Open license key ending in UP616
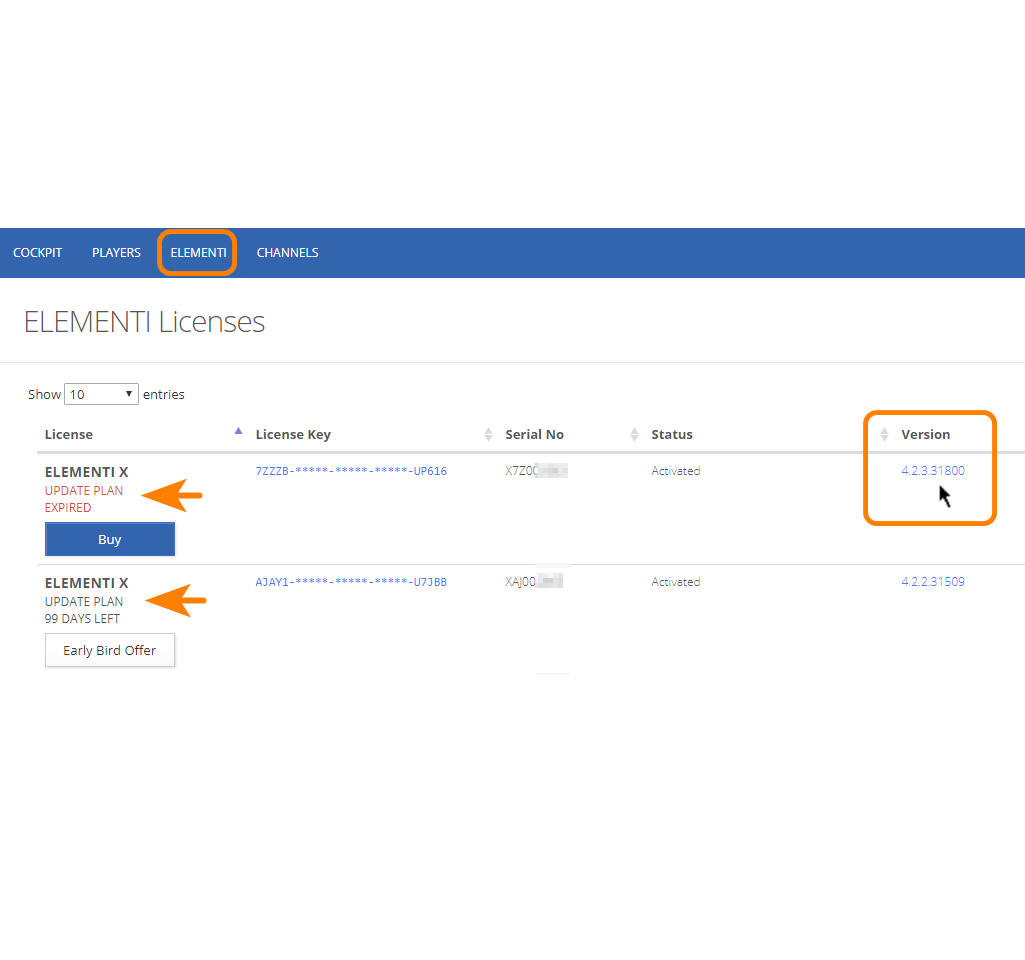1025x960 pixels. click(x=351, y=471)
